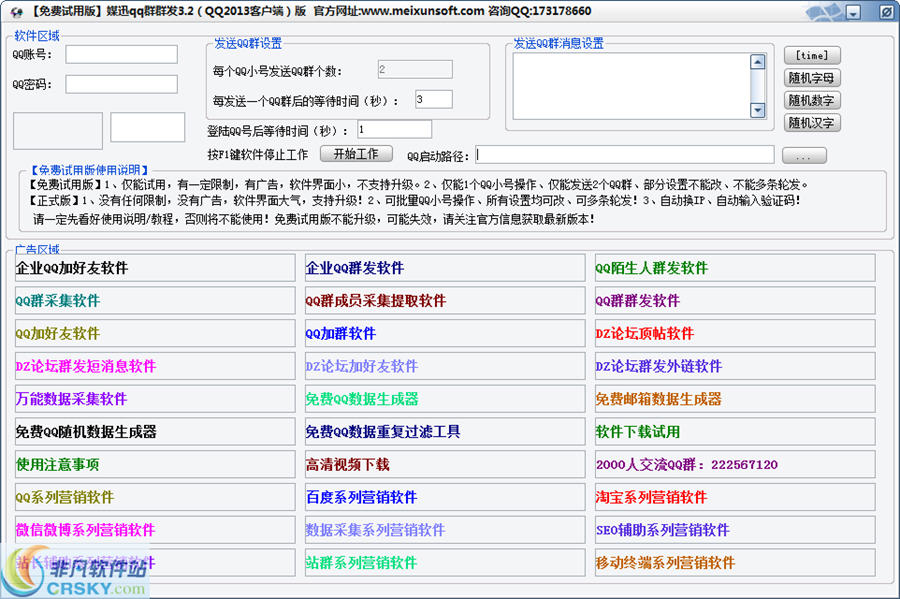Click the QQ账号 account input field

[x=120, y=55]
